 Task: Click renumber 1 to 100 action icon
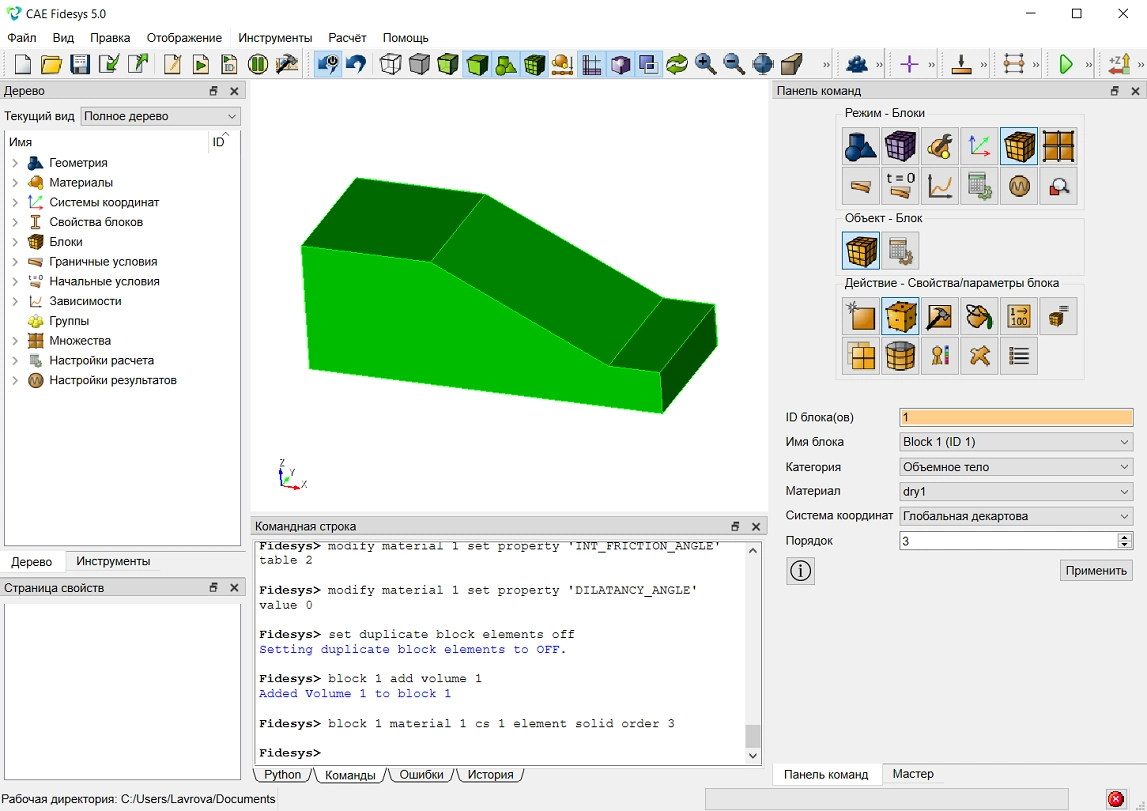(x=1019, y=316)
